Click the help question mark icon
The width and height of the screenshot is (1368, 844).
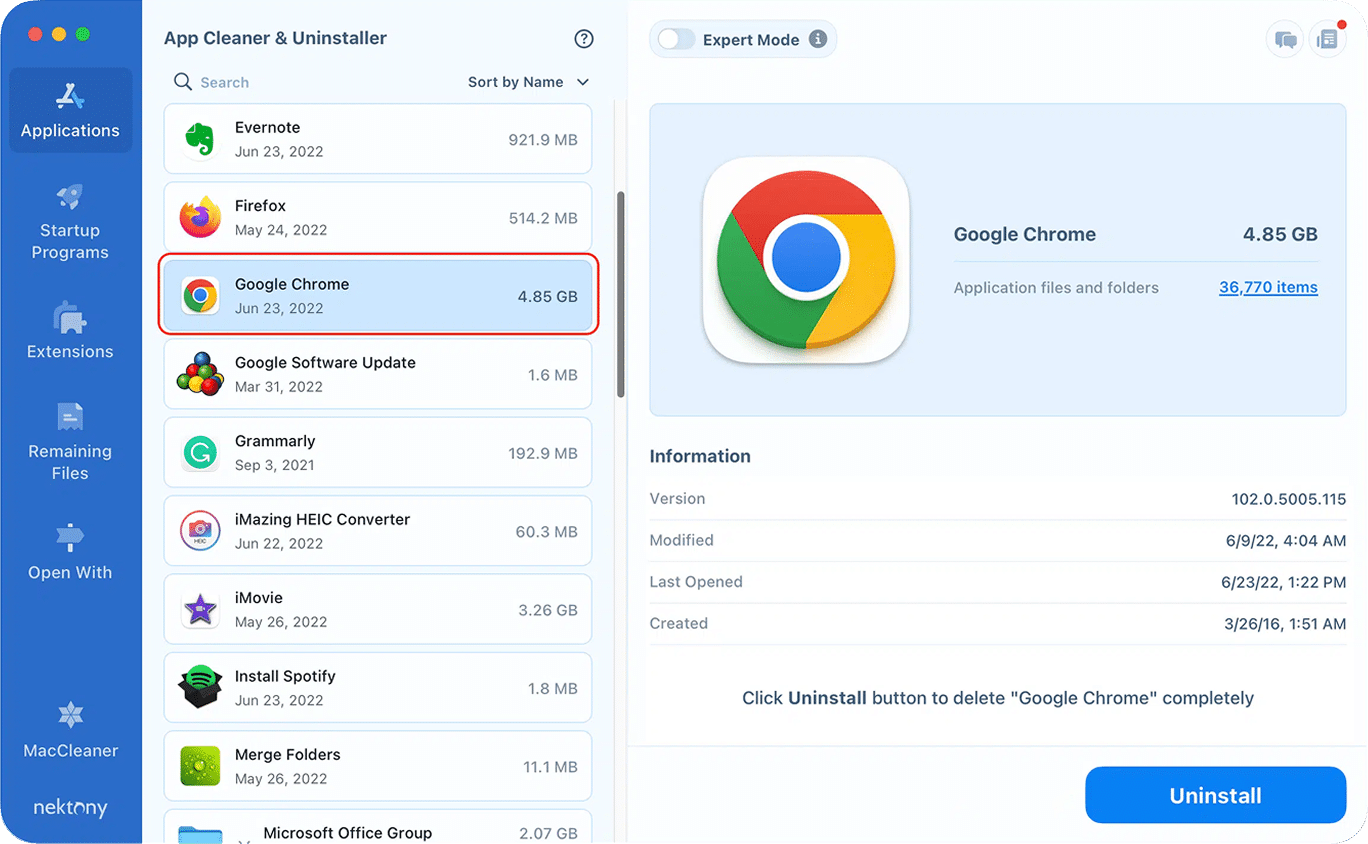coord(584,38)
